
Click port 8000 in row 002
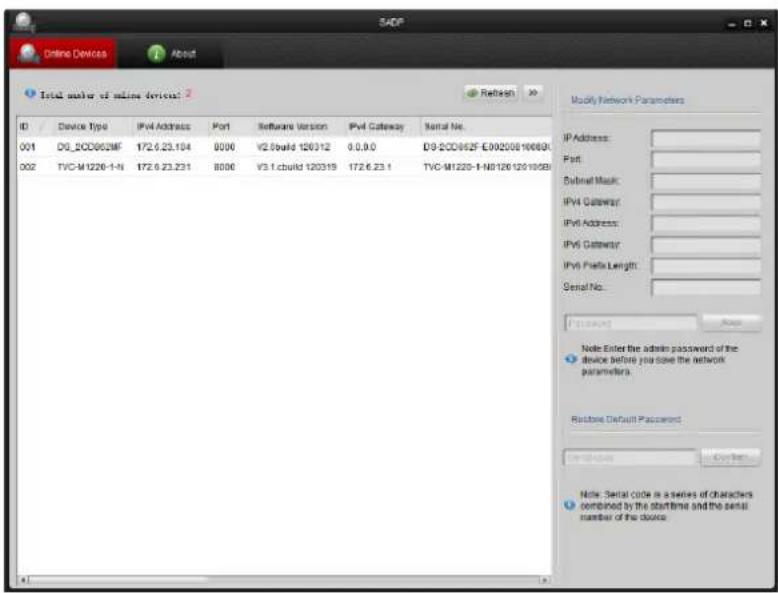tap(224, 167)
